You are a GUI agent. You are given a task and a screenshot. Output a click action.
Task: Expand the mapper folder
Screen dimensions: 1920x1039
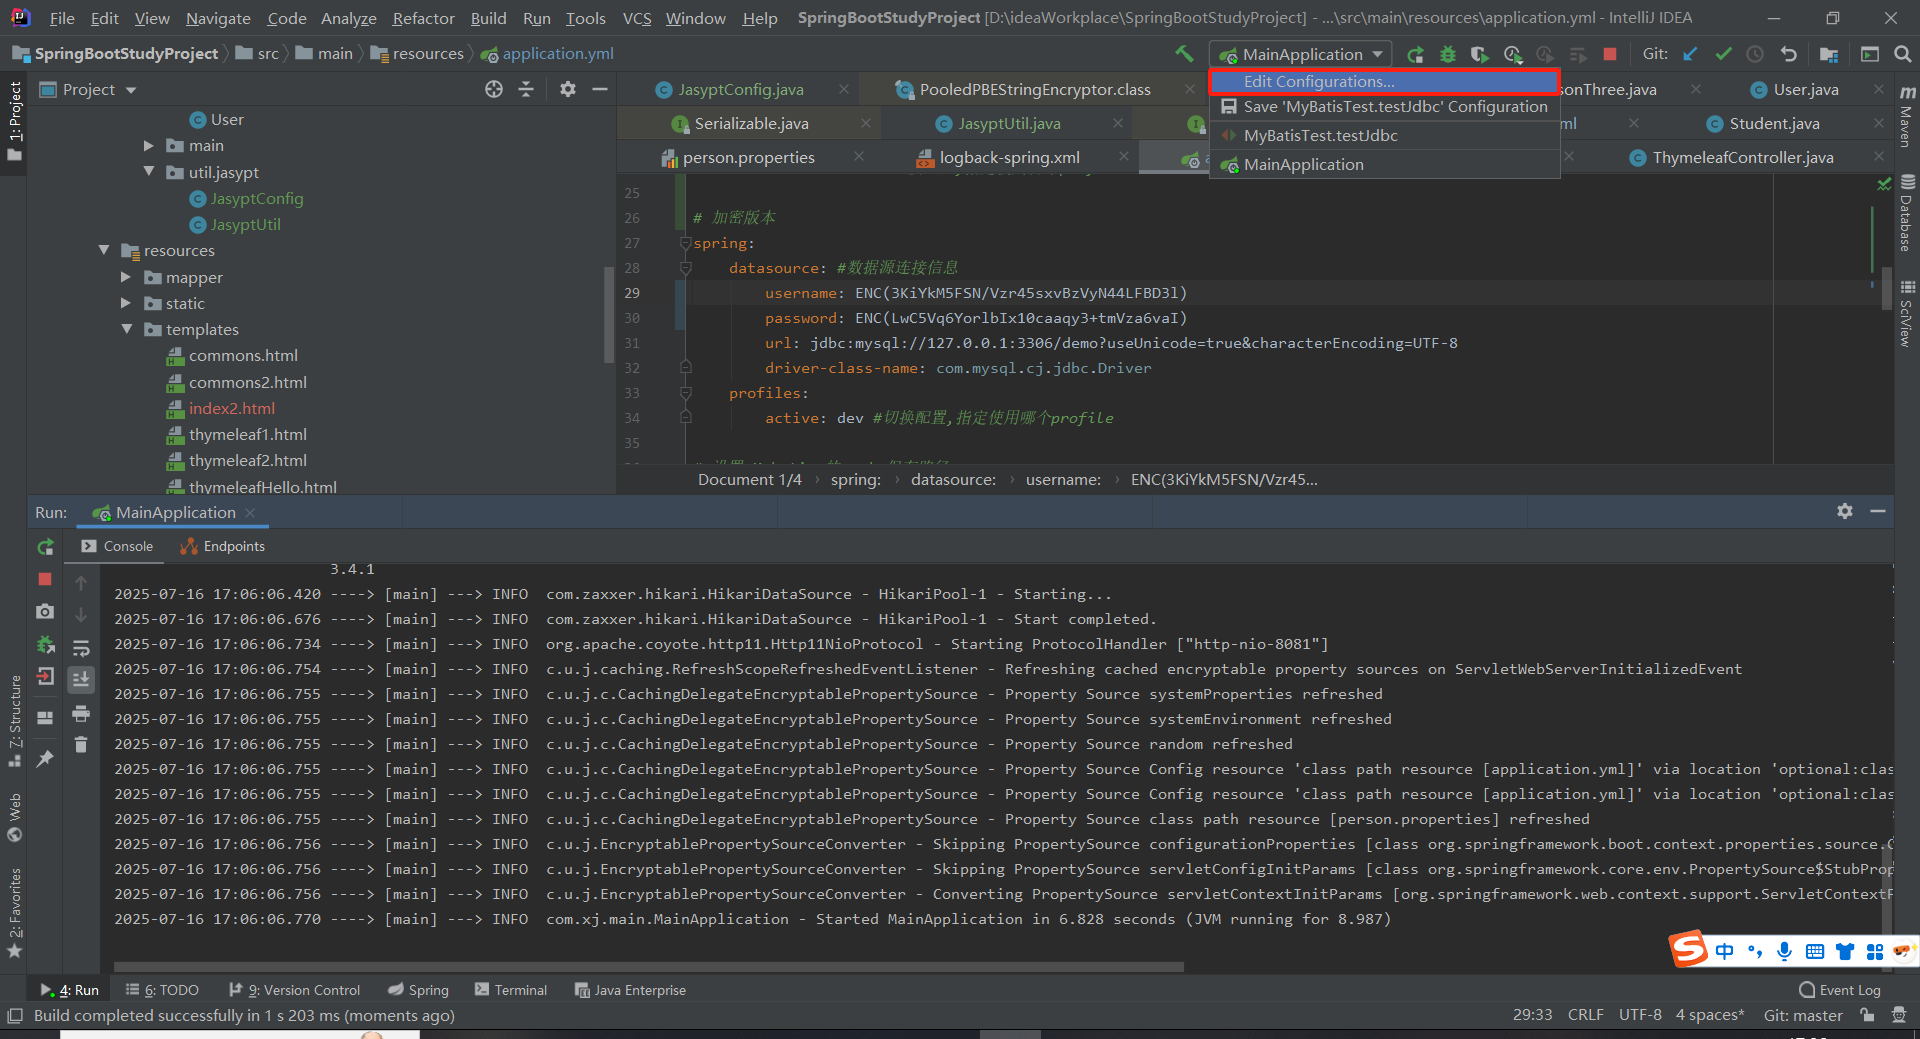point(126,277)
